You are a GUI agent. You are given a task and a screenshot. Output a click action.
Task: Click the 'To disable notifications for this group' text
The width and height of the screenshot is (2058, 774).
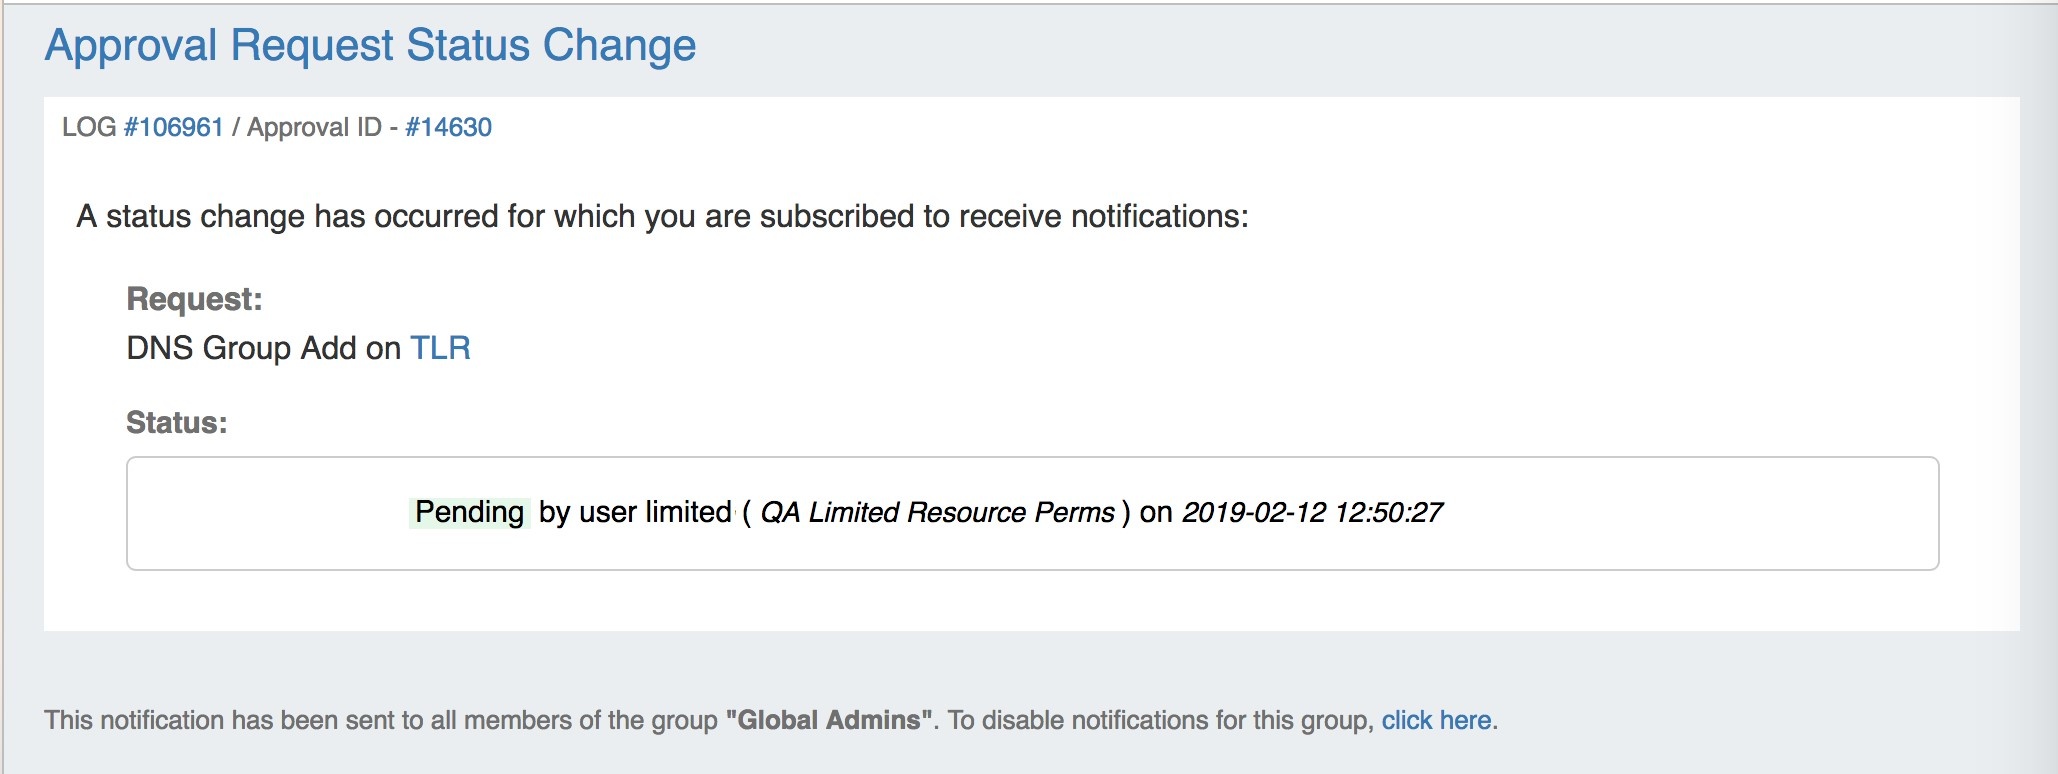click(1160, 720)
